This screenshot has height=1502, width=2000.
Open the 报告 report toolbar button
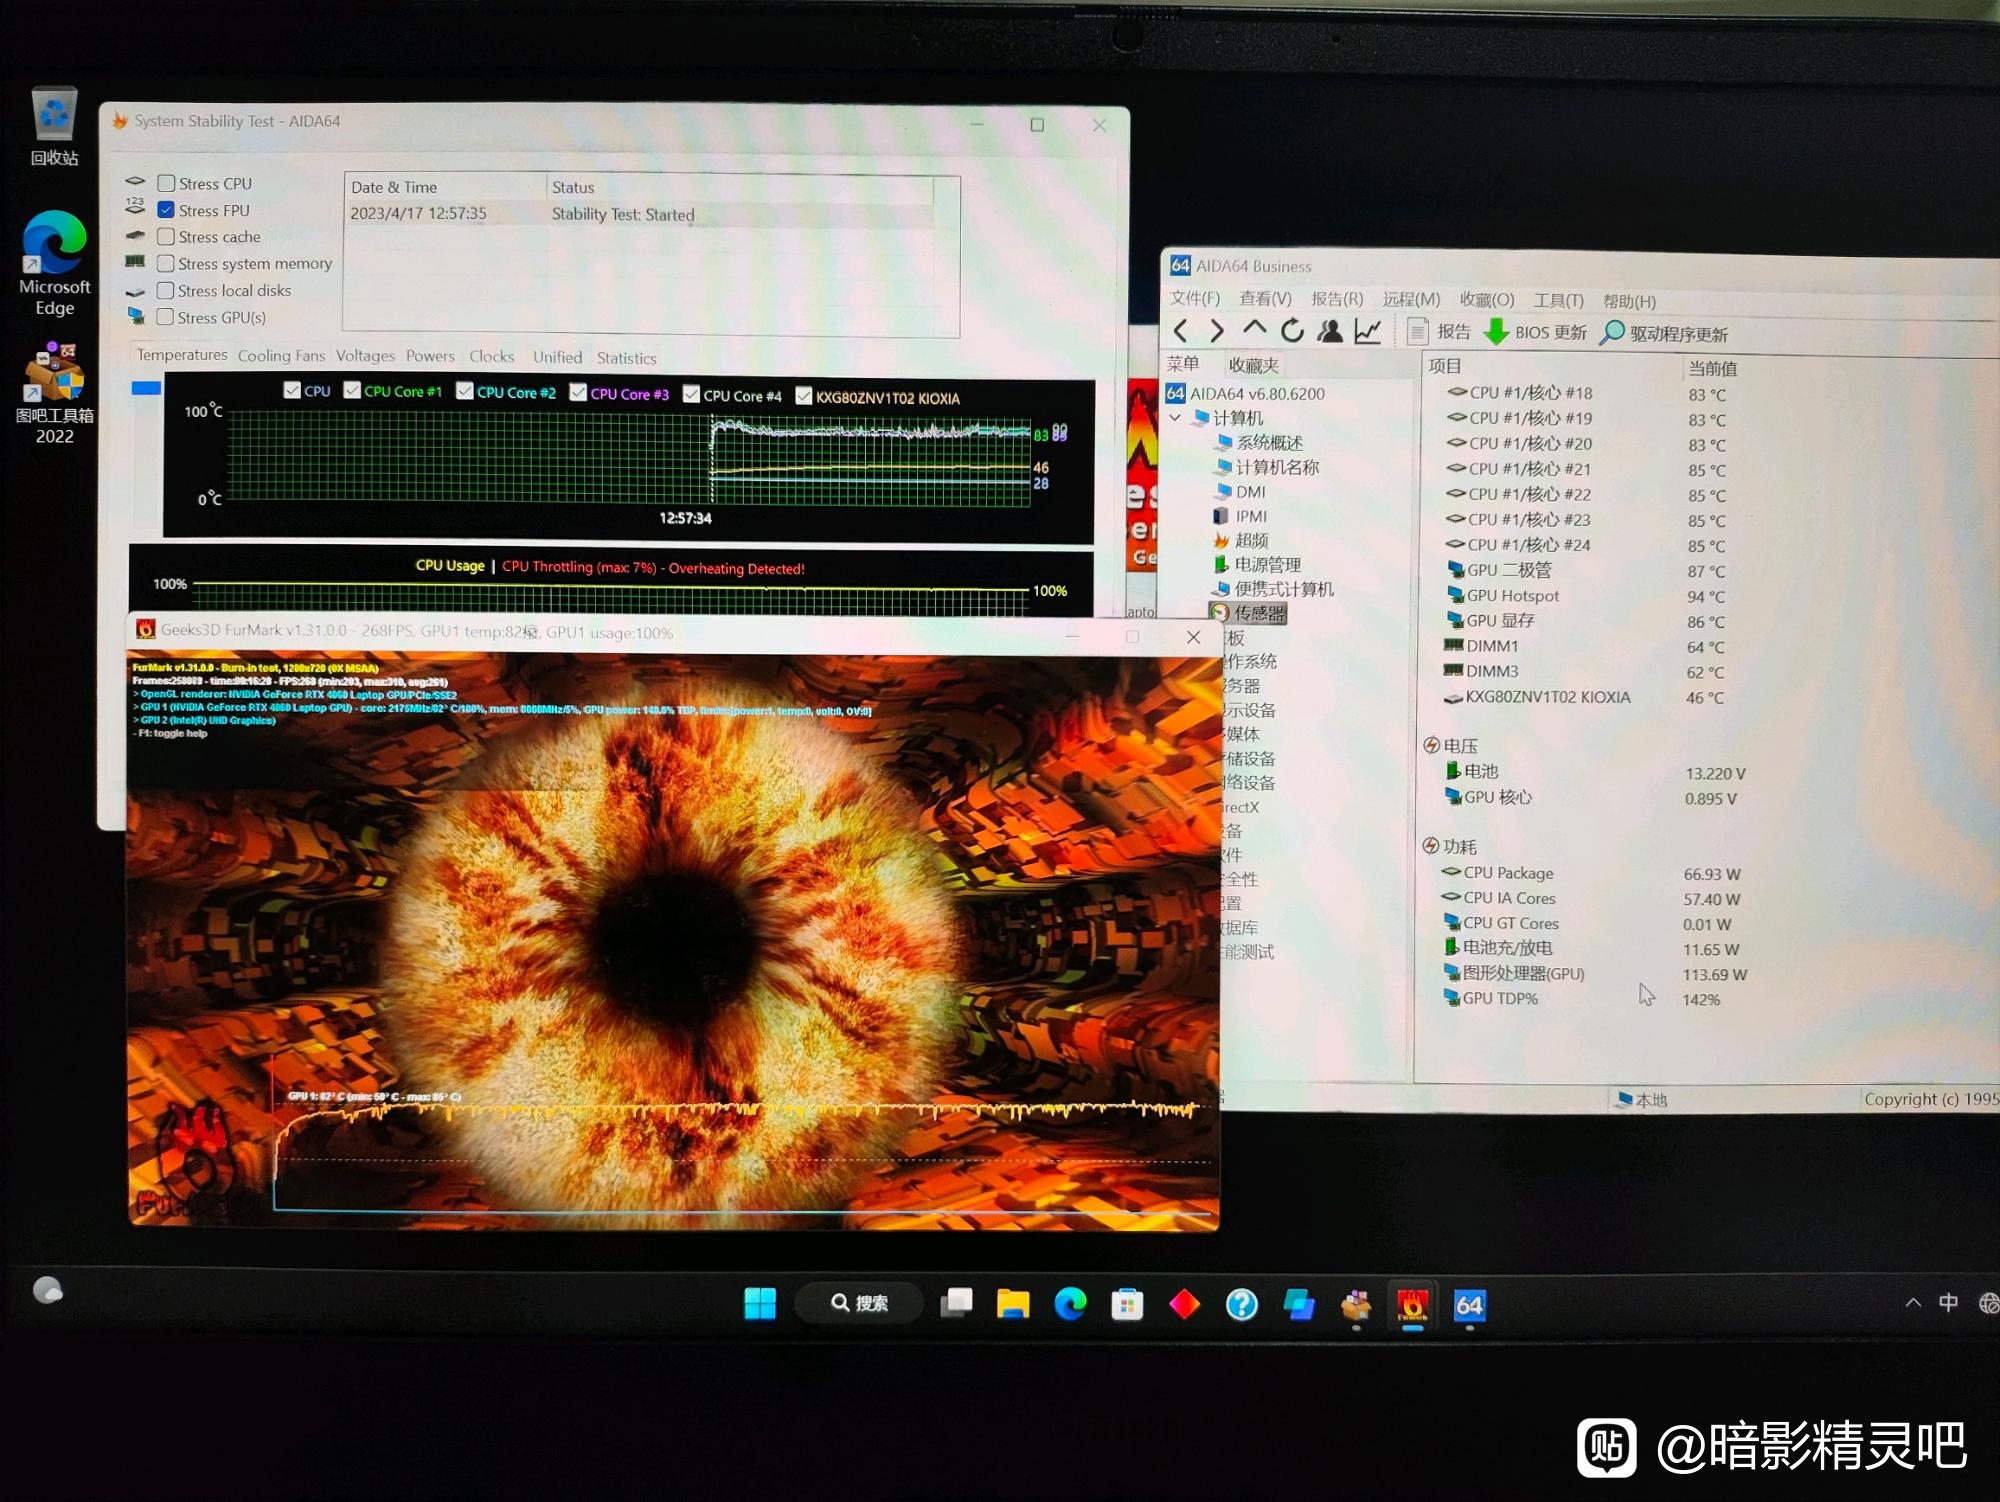pos(1438,332)
